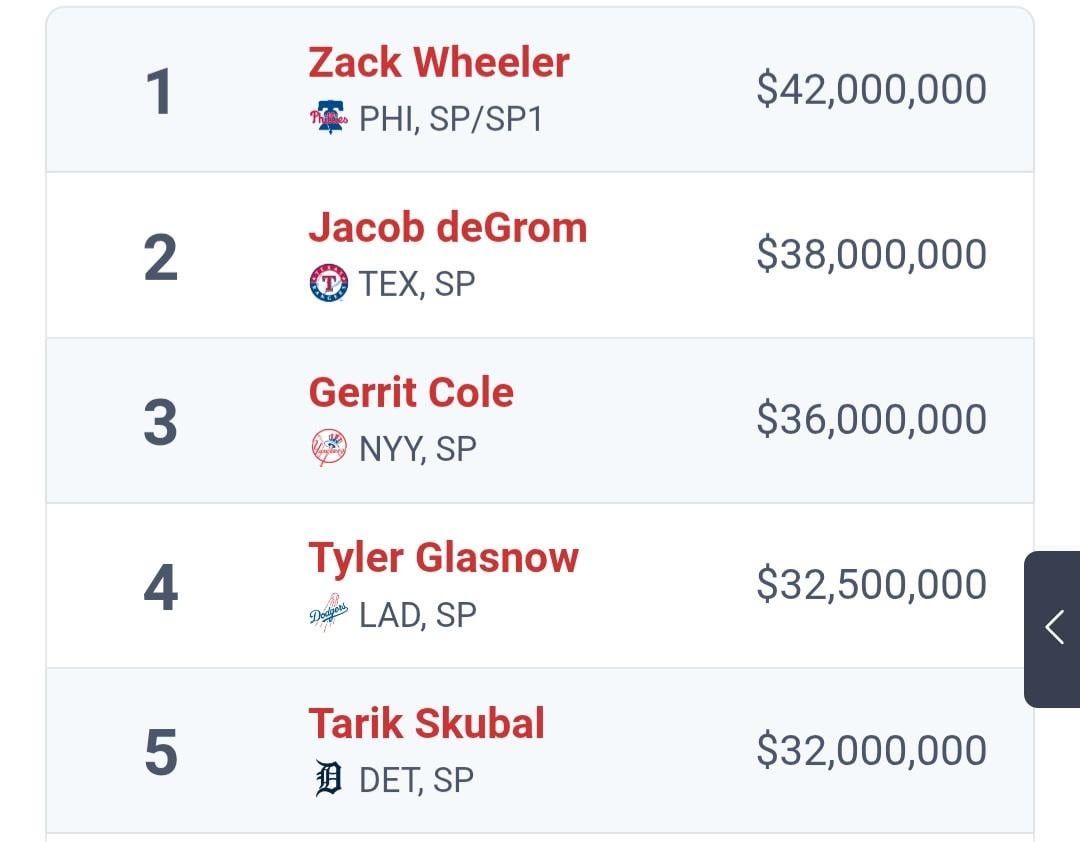
Task: Click the Gerrit Cole name link
Action: coord(410,393)
